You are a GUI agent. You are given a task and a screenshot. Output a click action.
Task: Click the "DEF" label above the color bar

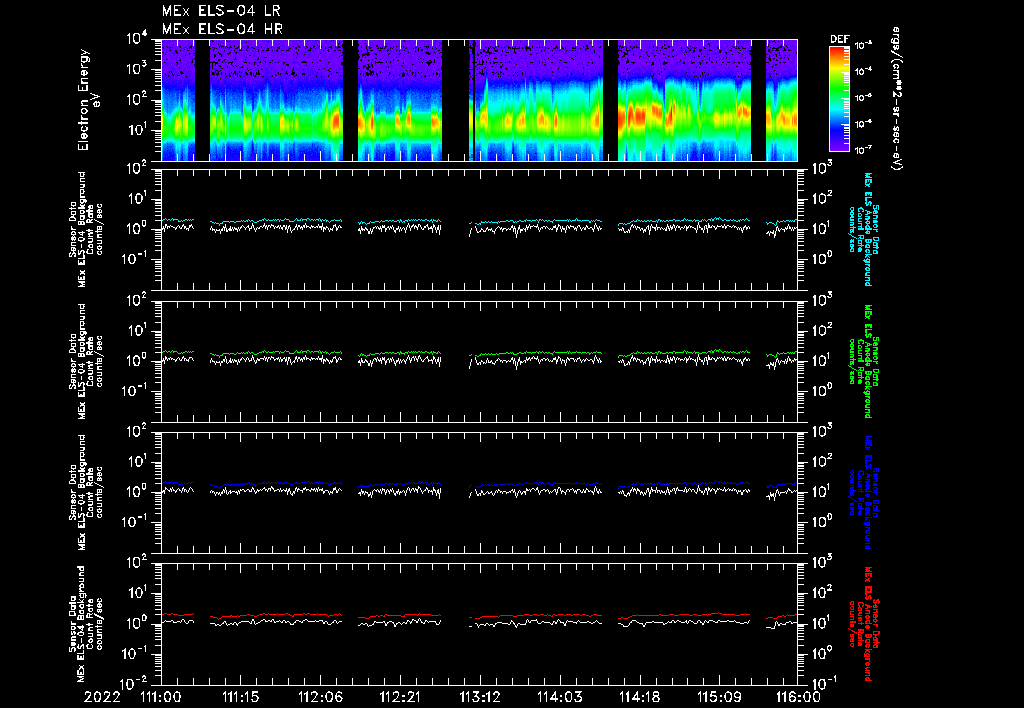(839, 39)
